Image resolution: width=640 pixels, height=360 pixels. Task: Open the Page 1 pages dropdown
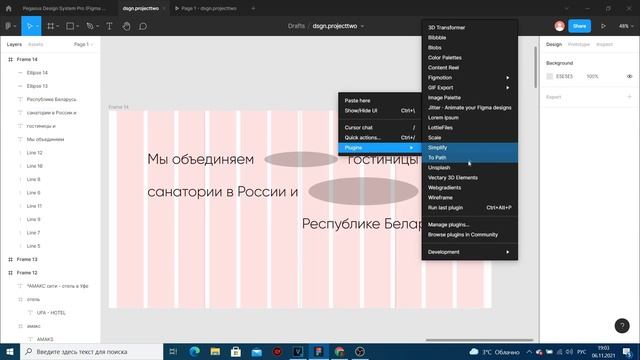tap(83, 44)
